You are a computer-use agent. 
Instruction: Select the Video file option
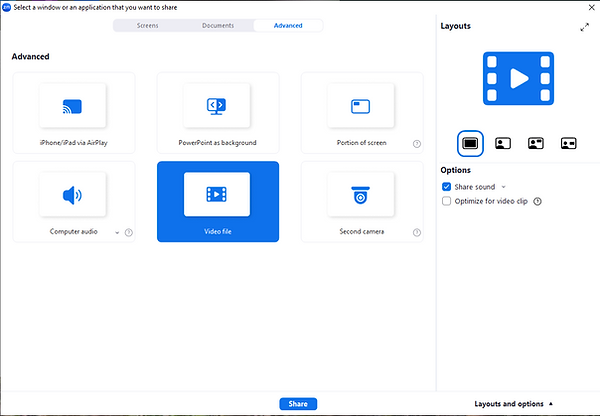pyautogui.click(x=218, y=202)
